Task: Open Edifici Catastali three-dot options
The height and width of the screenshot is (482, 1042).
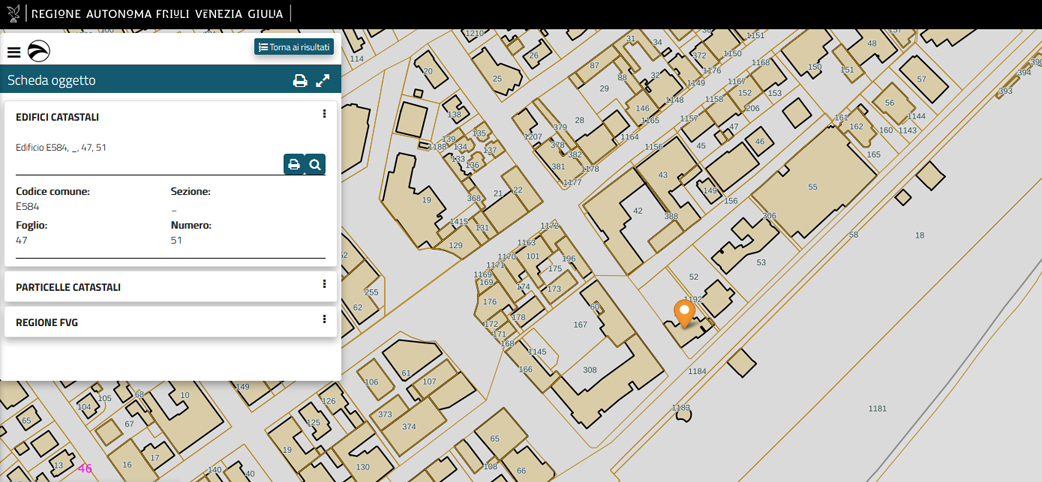Action: pos(324,115)
